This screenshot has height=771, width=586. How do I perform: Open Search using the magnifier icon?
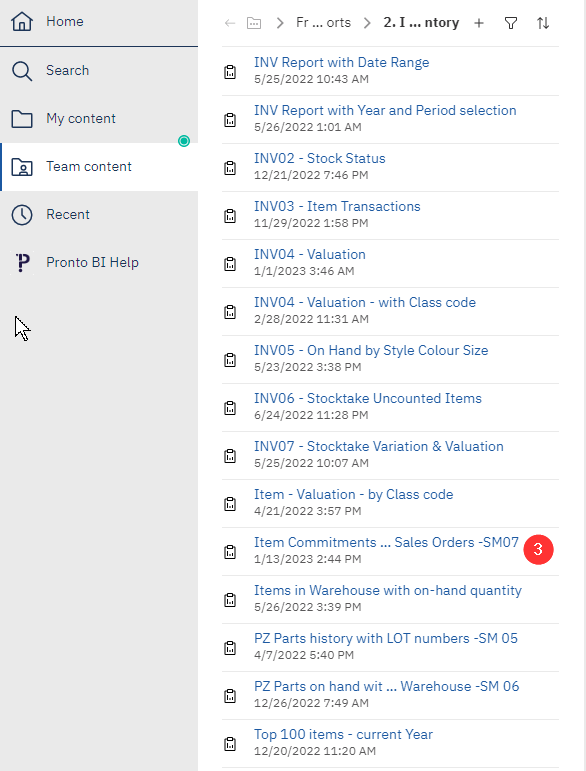[x=22, y=71]
